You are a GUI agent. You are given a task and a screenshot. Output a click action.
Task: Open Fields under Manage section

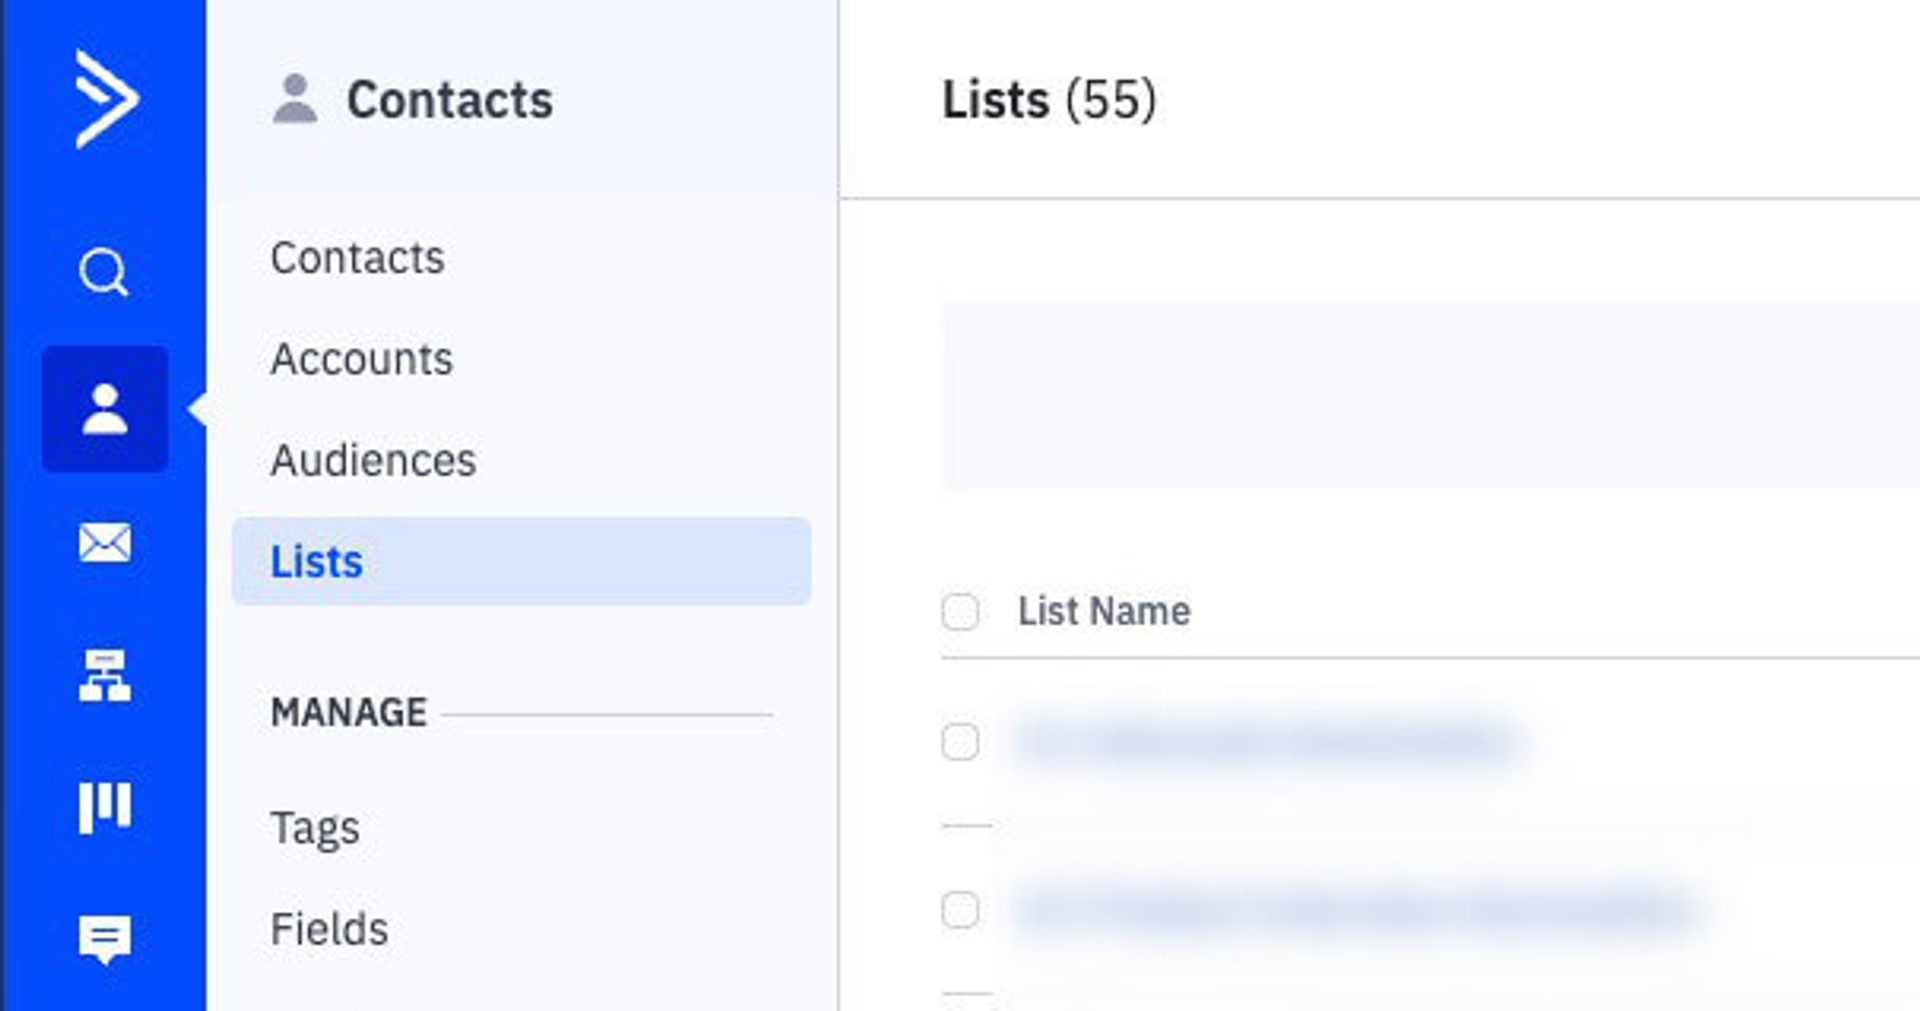(x=329, y=929)
